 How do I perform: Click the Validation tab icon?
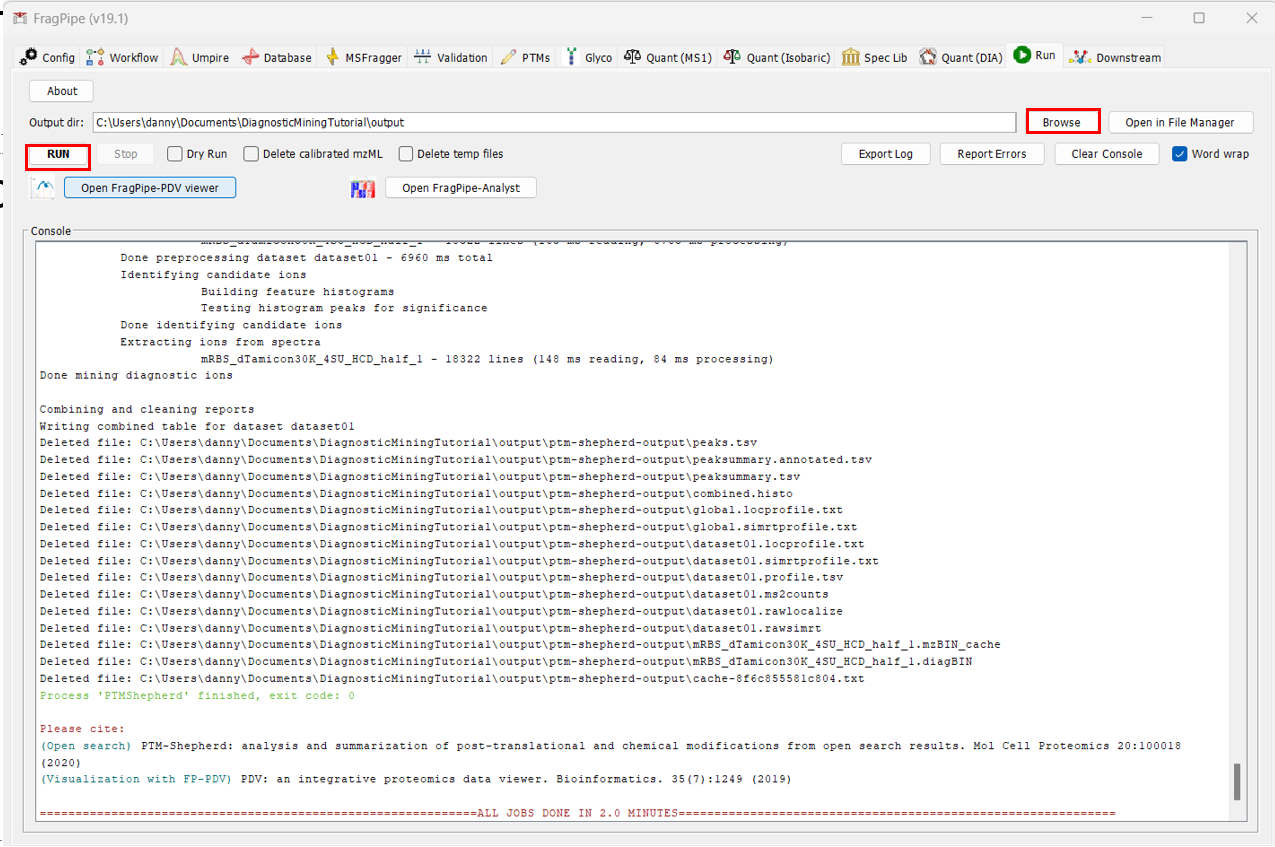tap(423, 57)
